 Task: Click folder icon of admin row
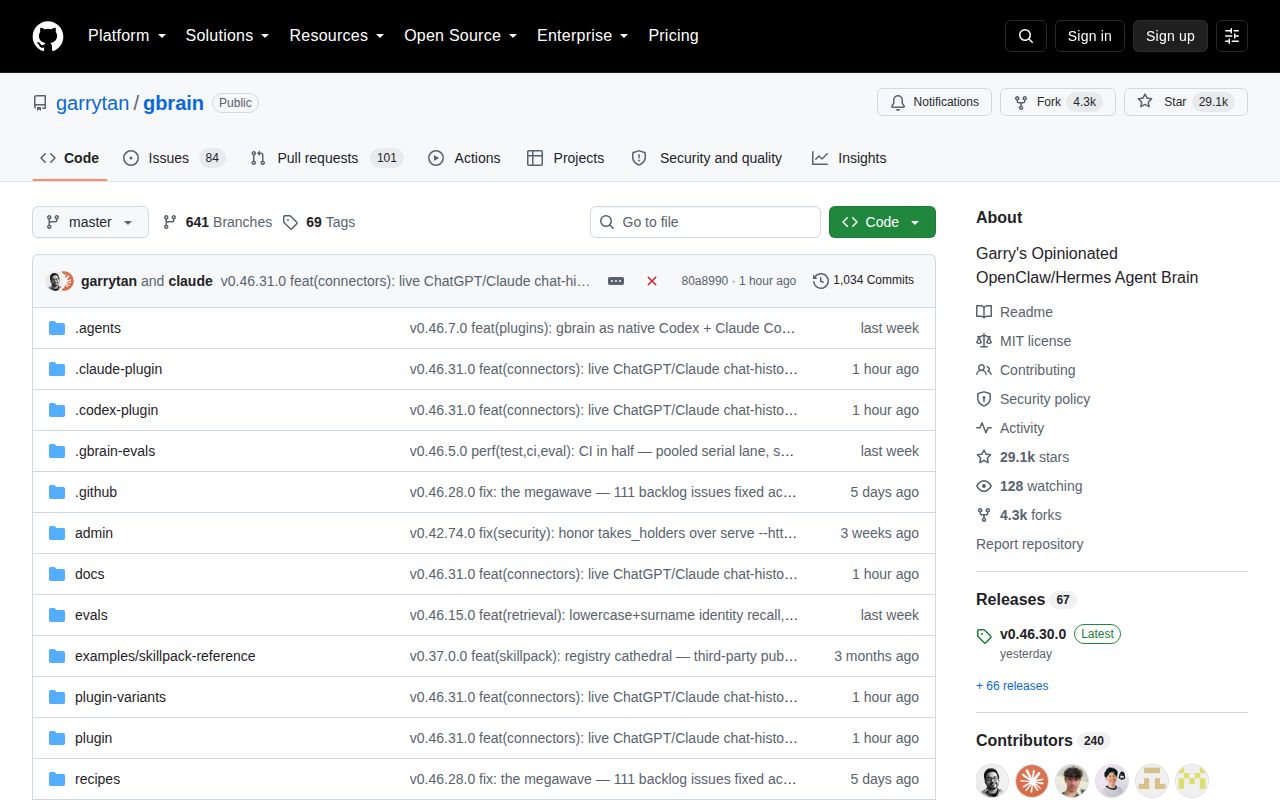[57, 533]
